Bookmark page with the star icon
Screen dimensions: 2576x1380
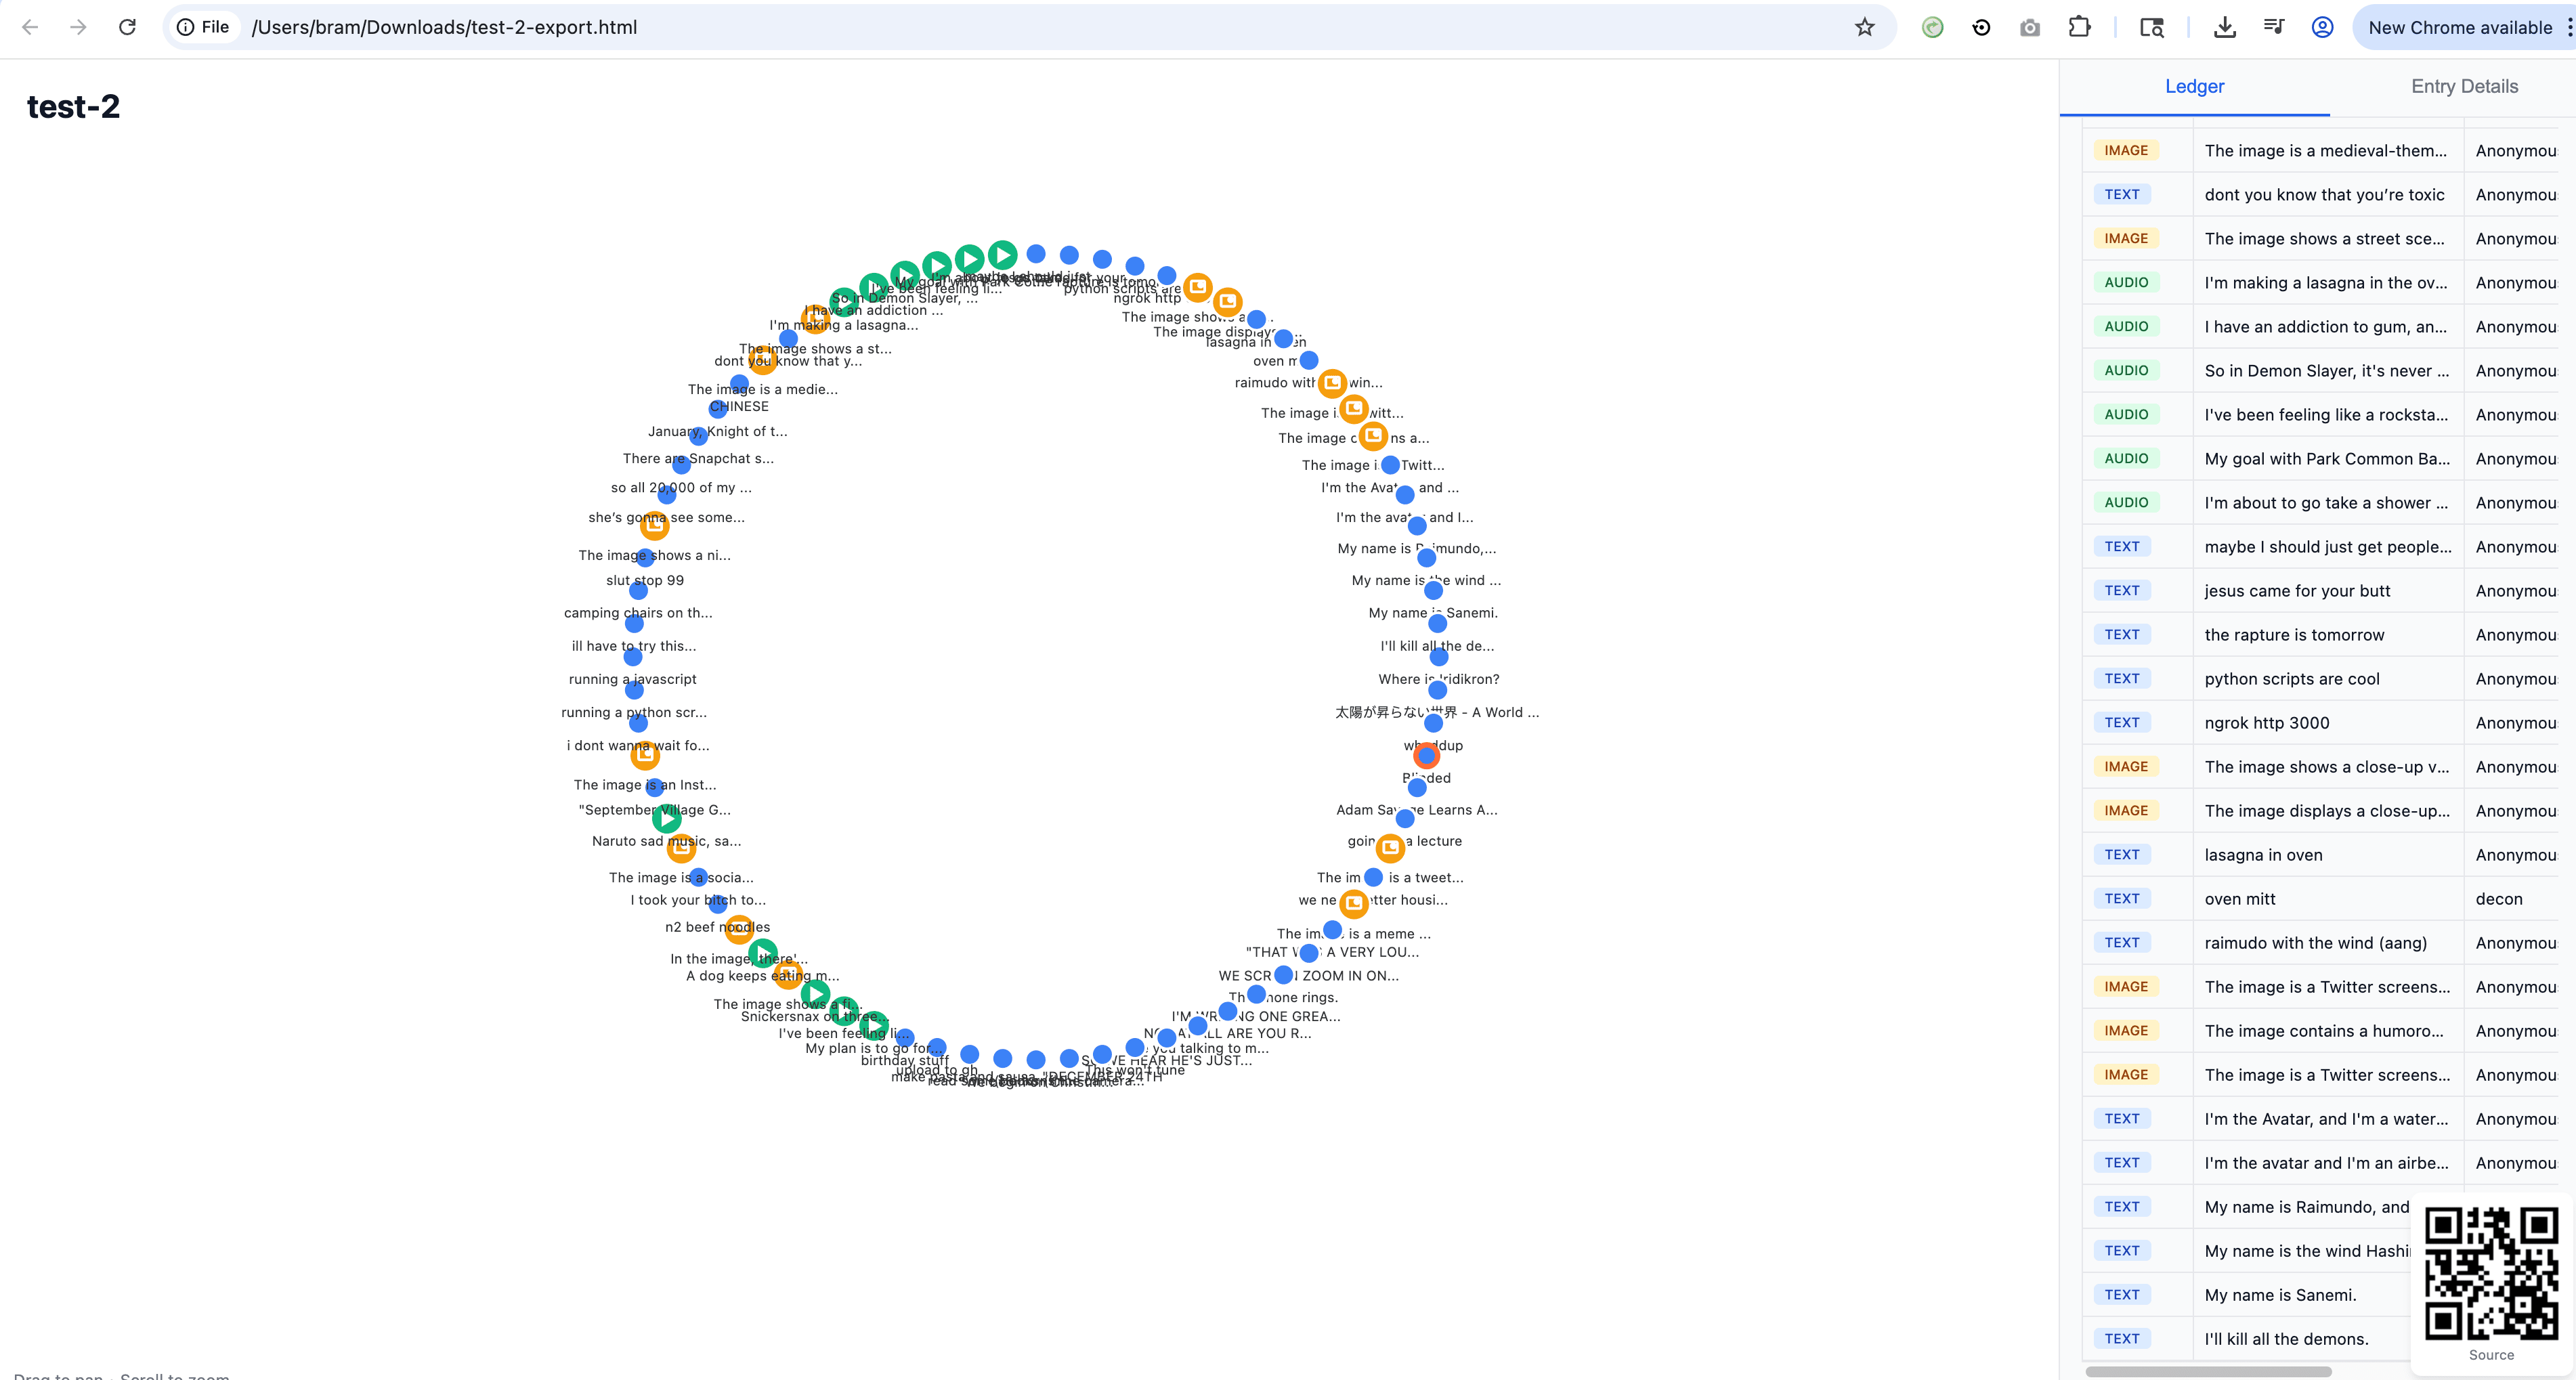(x=1864, y=27)
